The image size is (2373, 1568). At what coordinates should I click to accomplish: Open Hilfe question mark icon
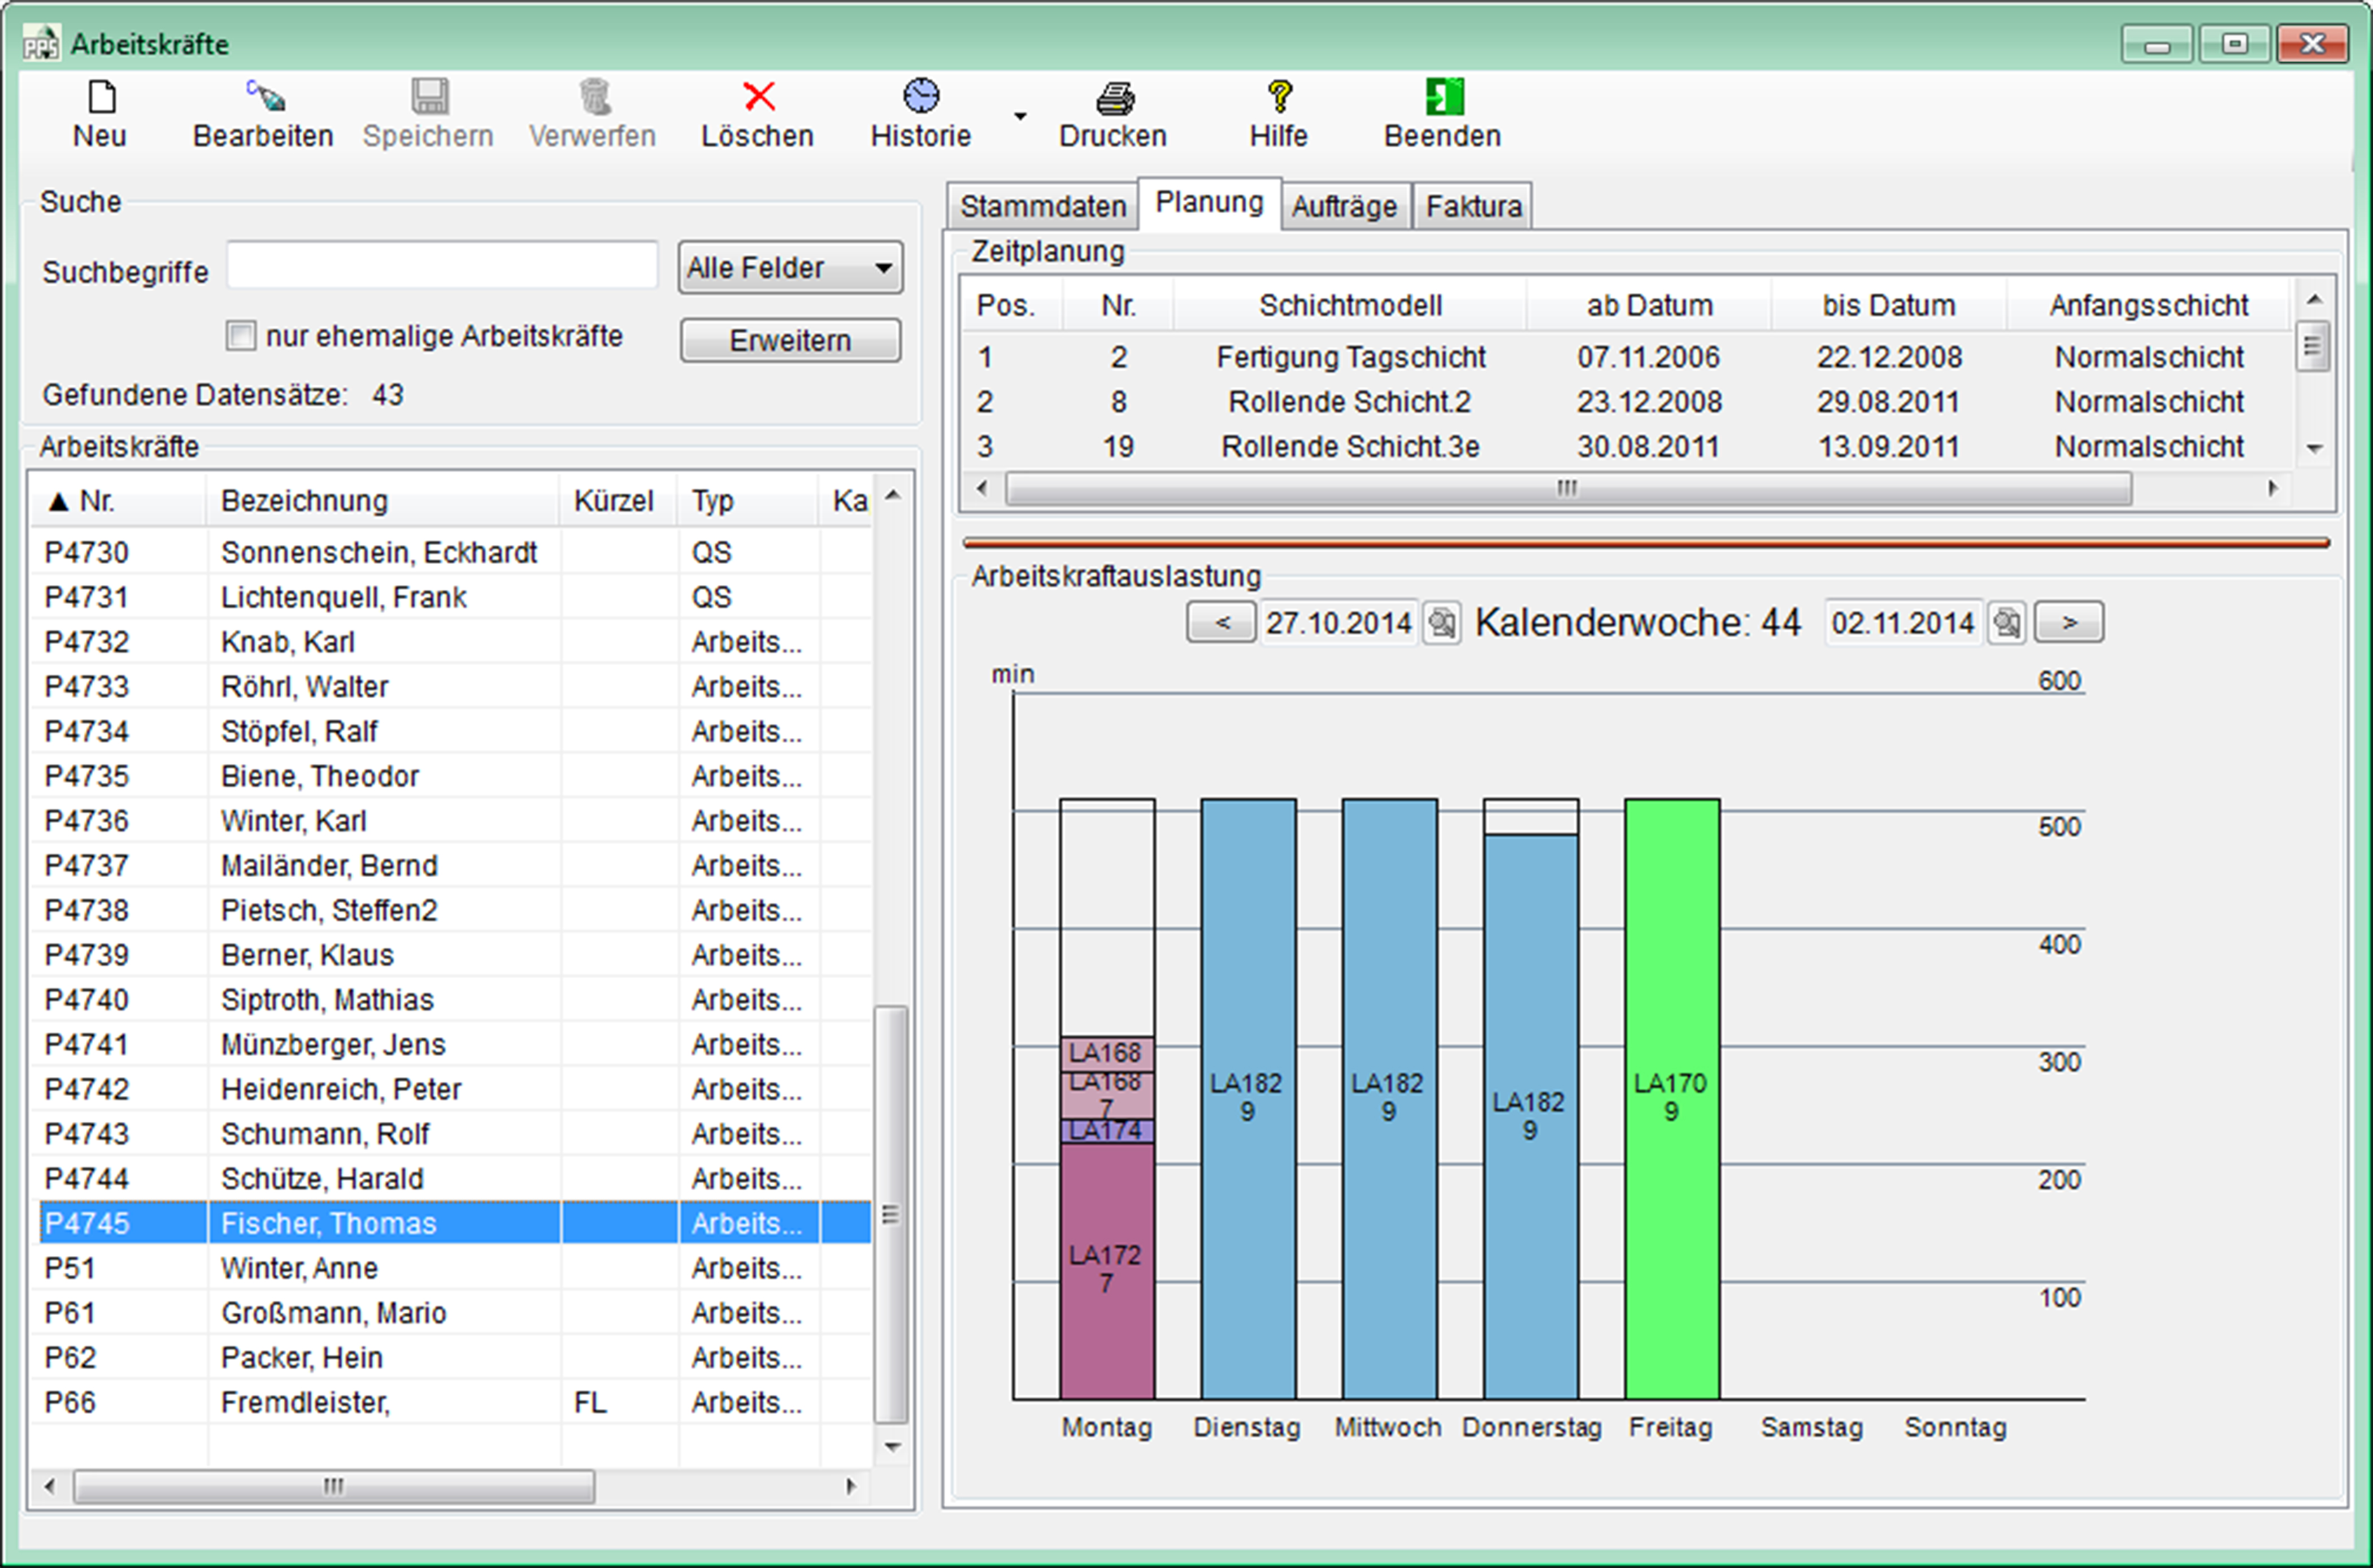tap(1279, 97)
